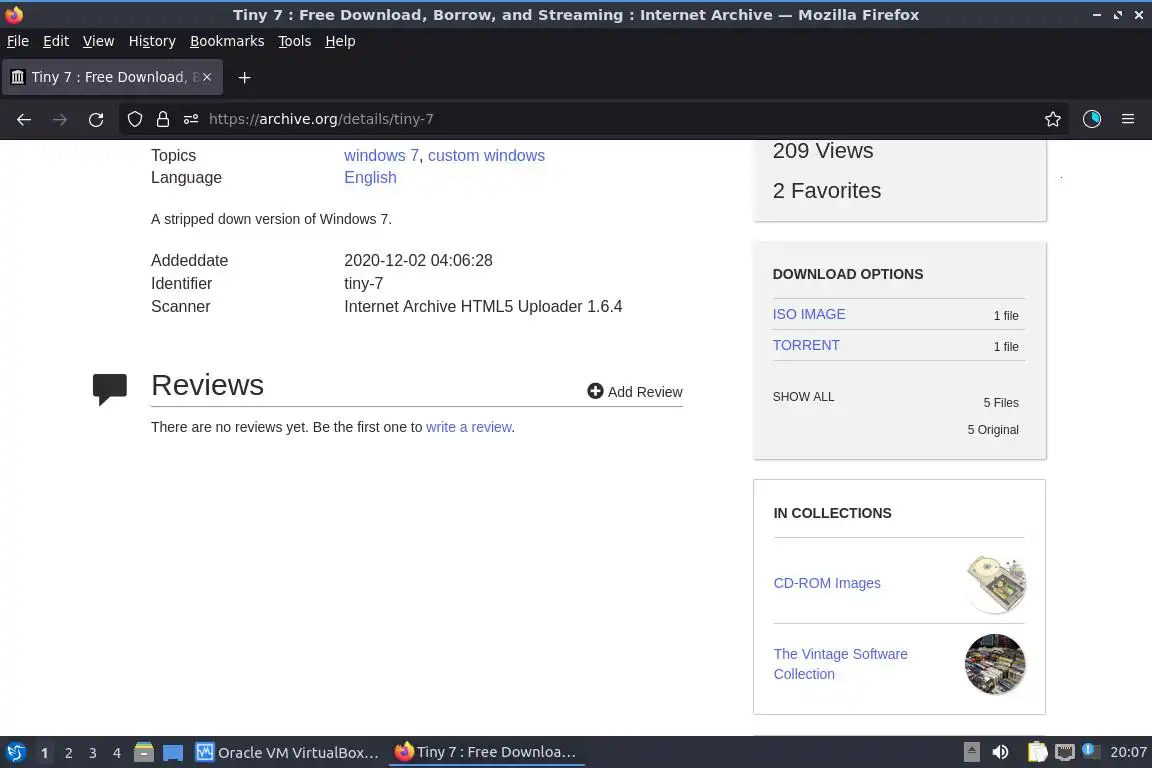Switch to workspace 4
The image size is (1152, 768).
coord(117,753)
